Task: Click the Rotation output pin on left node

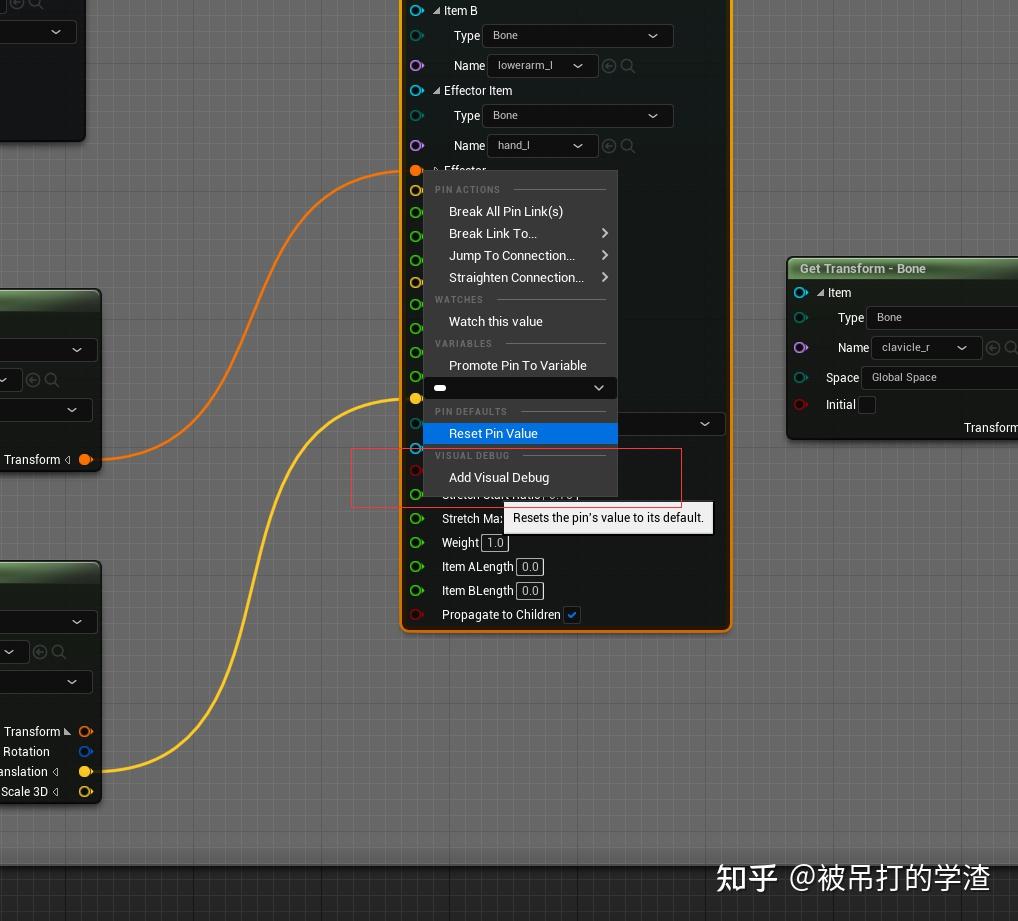Action: pyautogui.click(x=86, y=751)
